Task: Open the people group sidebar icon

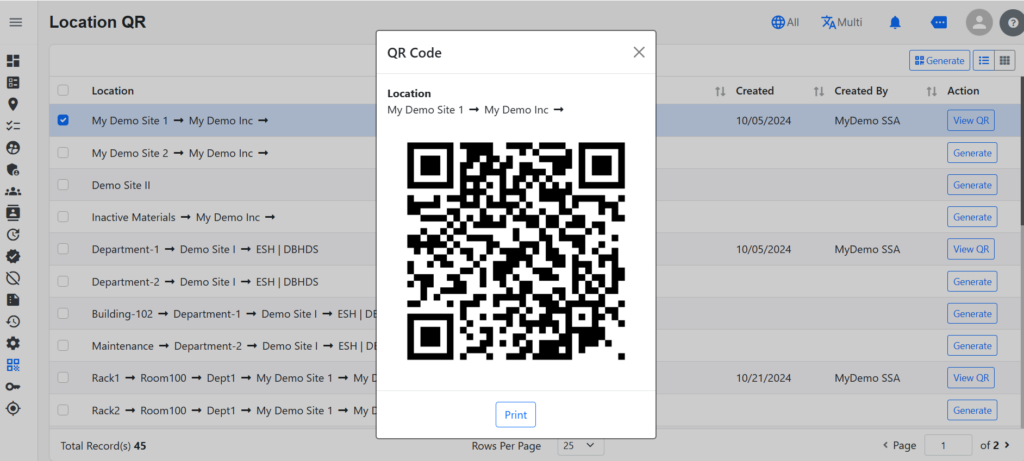Action: tap(13, 191)
